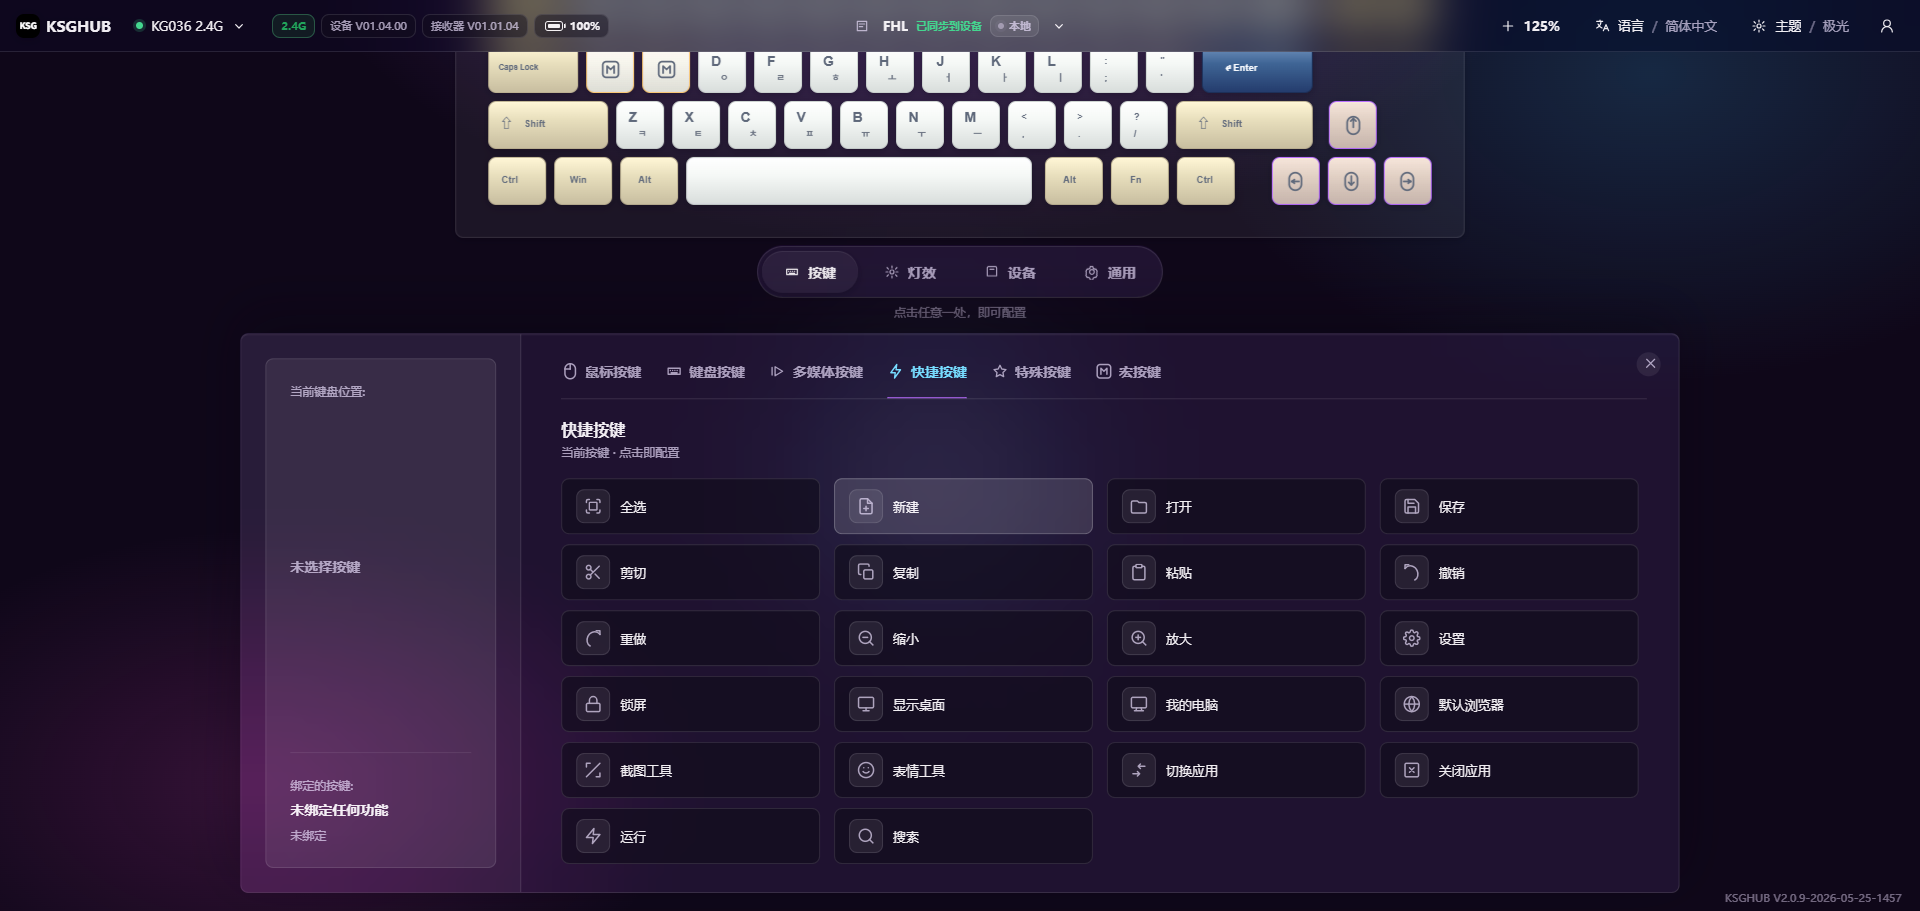Click the 截图工具 screenshot icon
Screen dimensions: 1920x911
[x=593, y=770]
